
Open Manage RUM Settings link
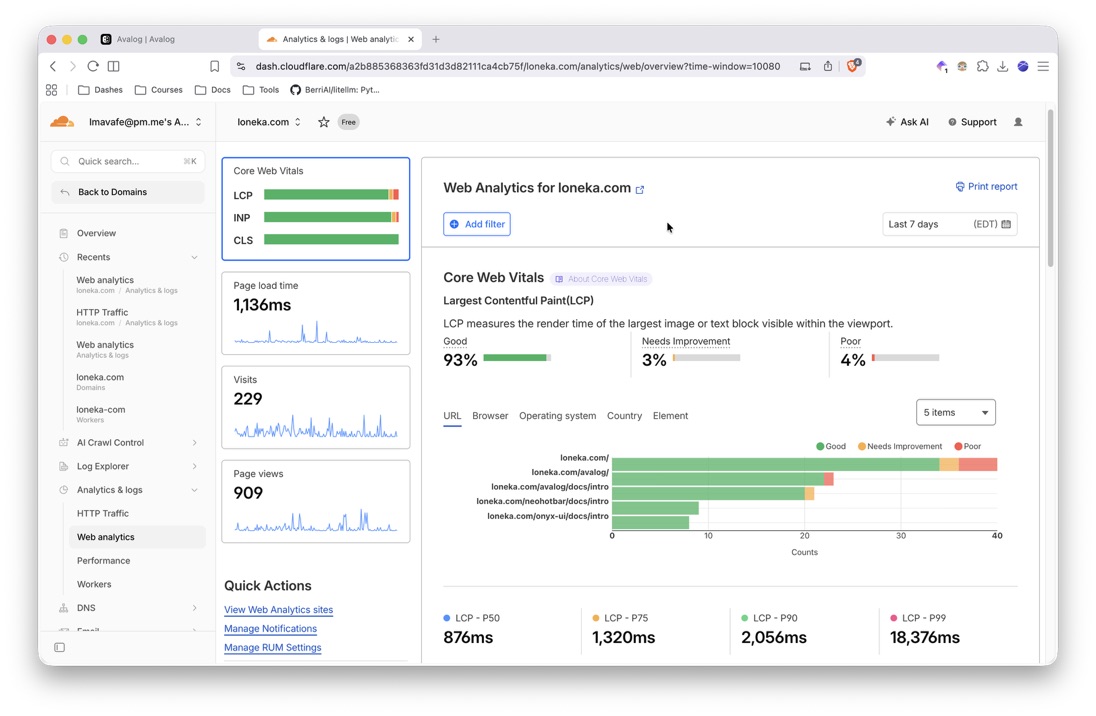[273, 647]
